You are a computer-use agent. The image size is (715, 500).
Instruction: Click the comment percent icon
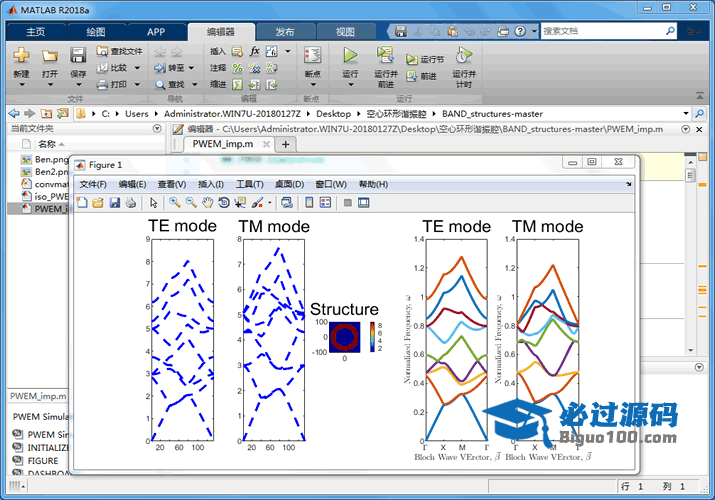238,68
